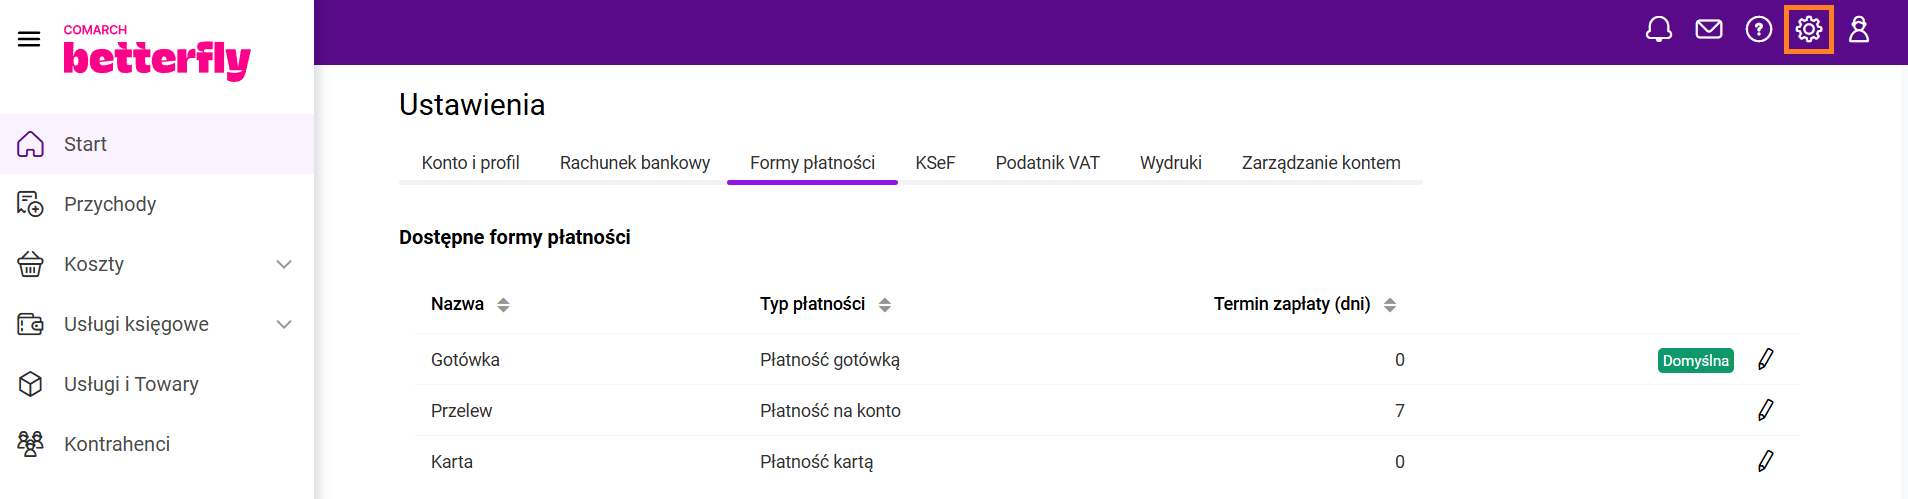Image resolution: width=1908 pixels, height=499 pixels.
Task: Expand the Koszty sidebar section
Action: (284, 264)
